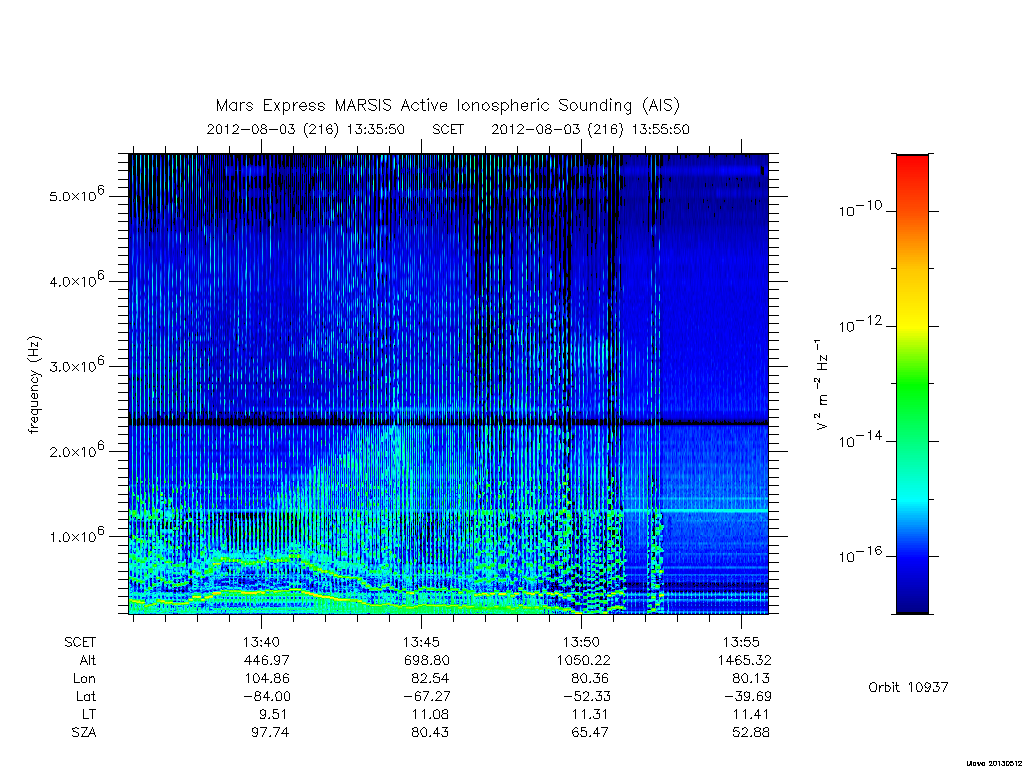Click the time tick label '13:55'
Screen dimensions: 1024x768
741,643
